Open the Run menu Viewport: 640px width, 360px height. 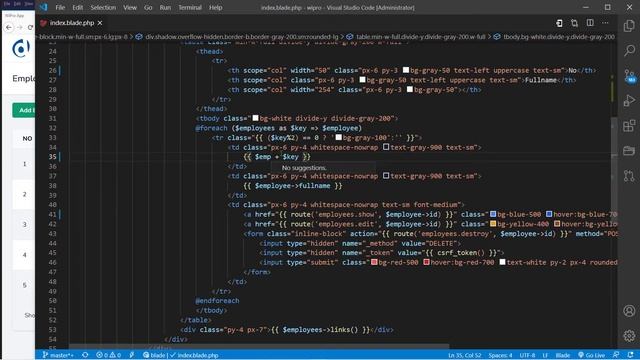point(165,7)
